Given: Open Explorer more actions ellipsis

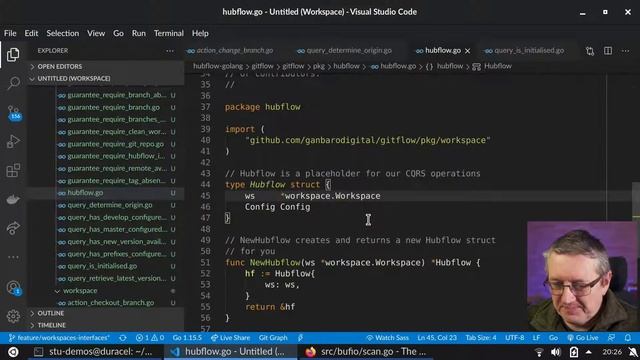Looking at the screenshot, I should pos(170,51).
